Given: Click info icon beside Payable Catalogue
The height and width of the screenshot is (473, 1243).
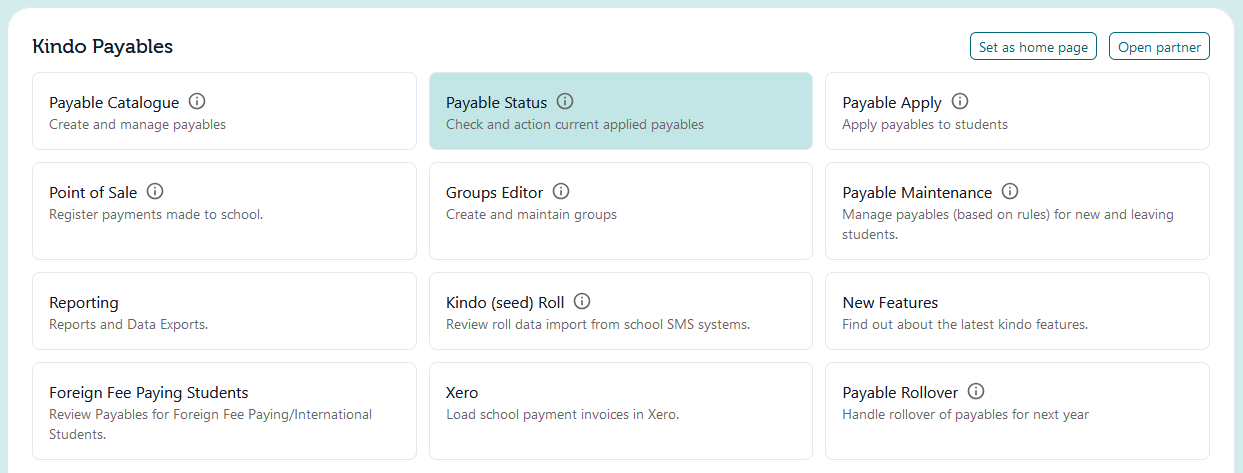Looking at the screenshot, I should tap(197, 101).
